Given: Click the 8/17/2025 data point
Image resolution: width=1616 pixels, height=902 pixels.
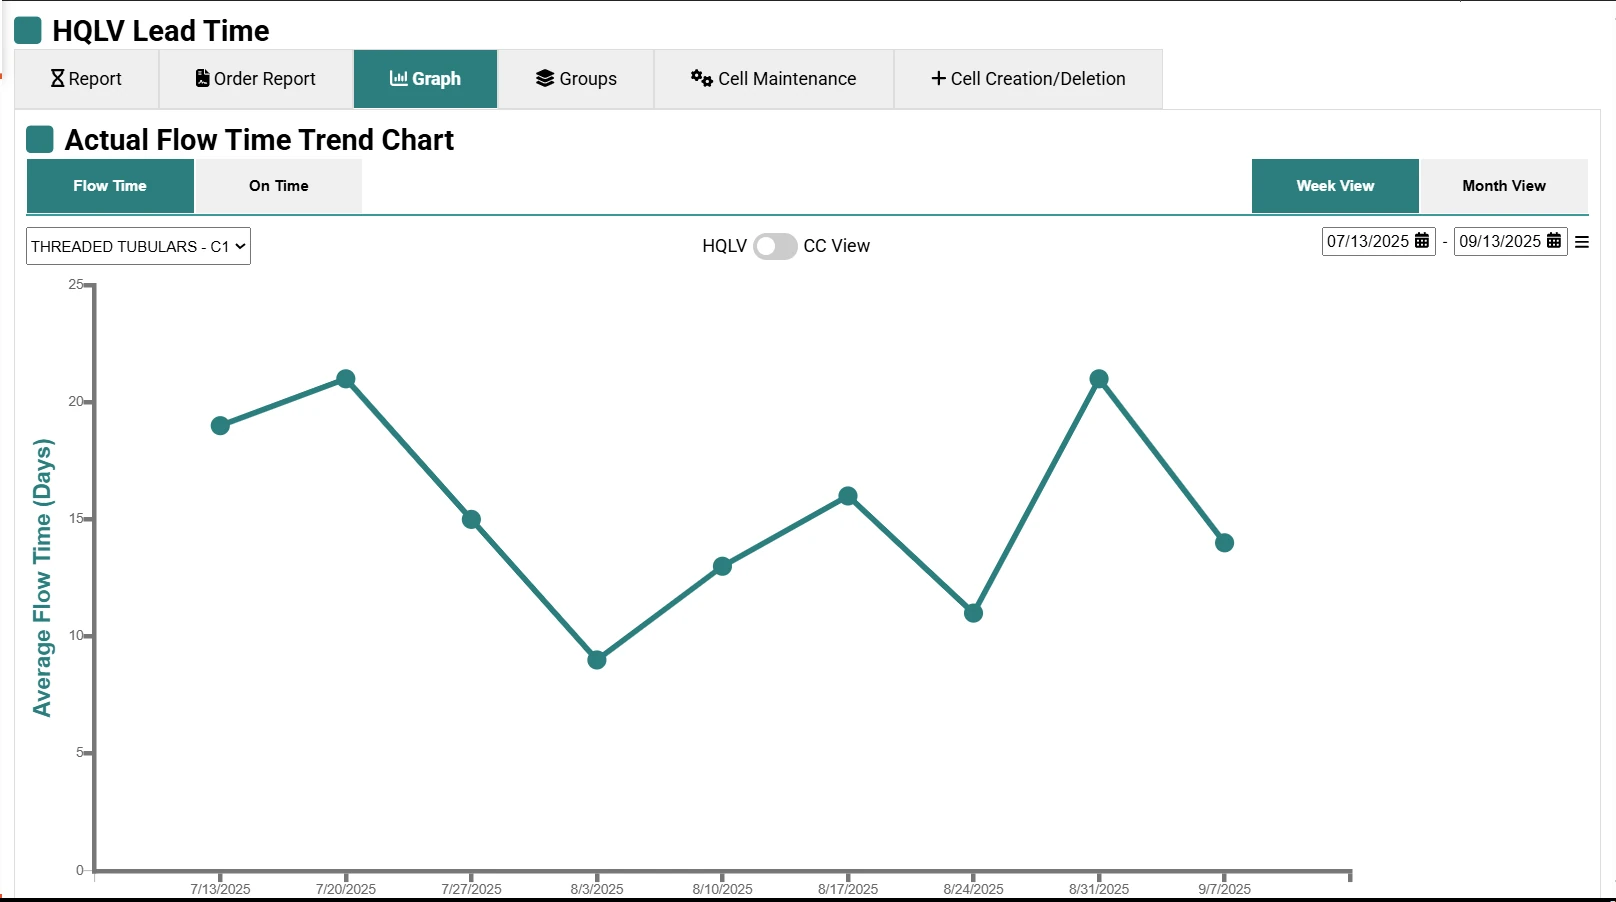Looking at the screenshot, I should click(x=848, y=496).
